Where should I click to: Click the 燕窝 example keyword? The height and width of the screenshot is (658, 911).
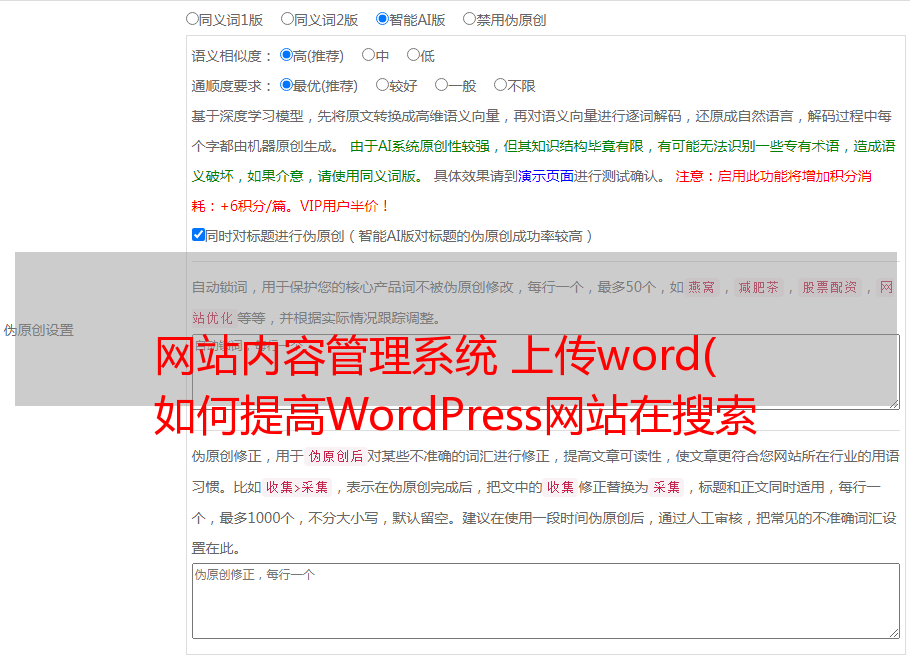tap(702, 287)
